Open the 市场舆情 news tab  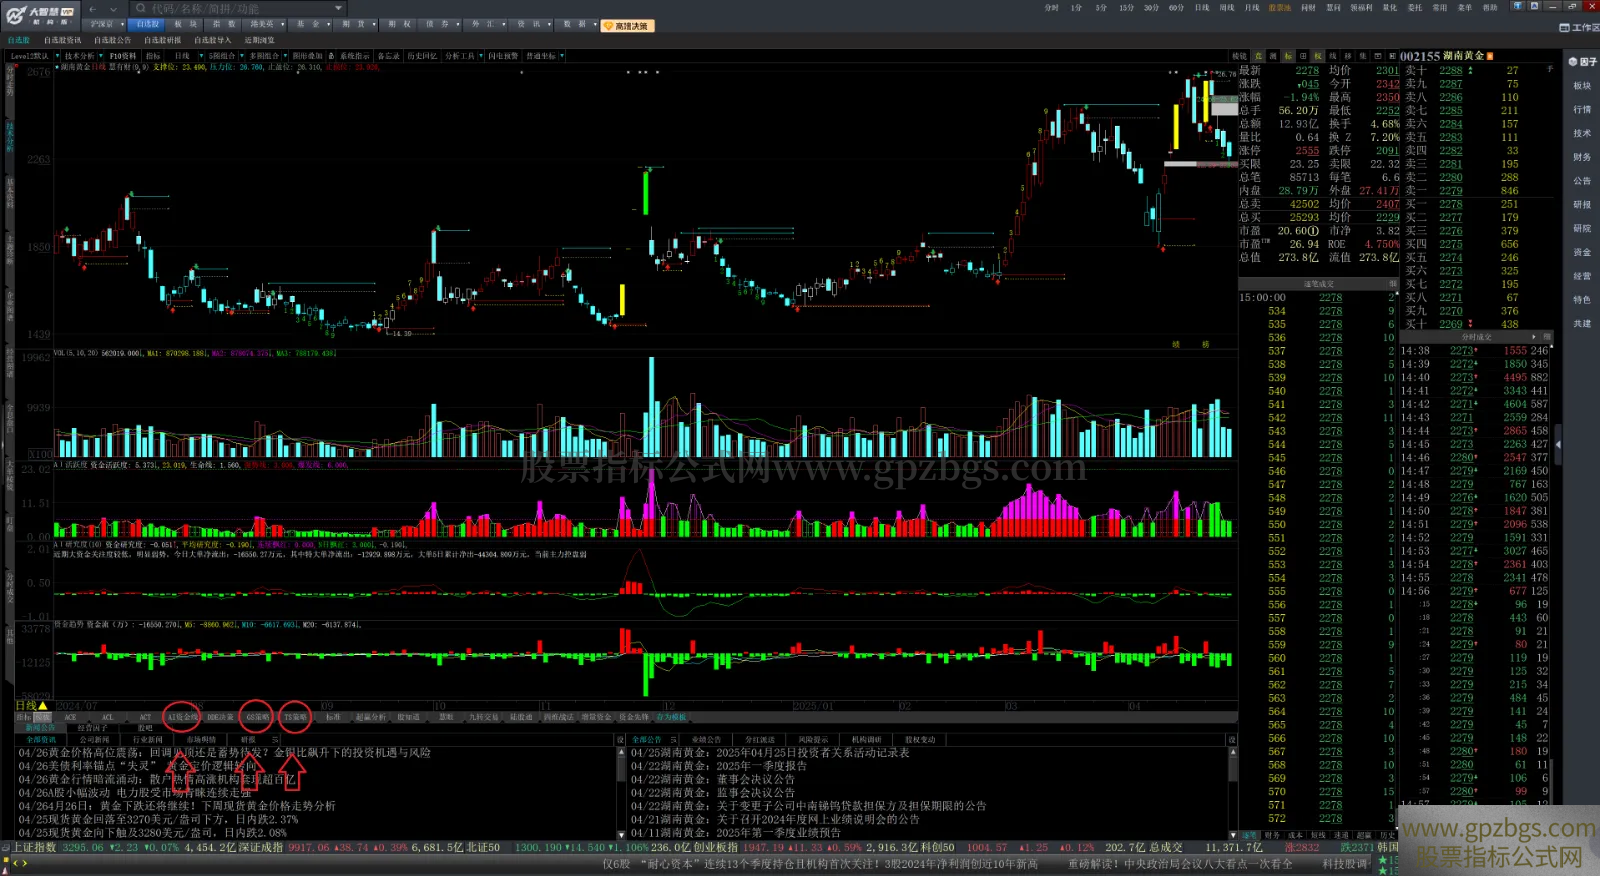tap(201, 740)
